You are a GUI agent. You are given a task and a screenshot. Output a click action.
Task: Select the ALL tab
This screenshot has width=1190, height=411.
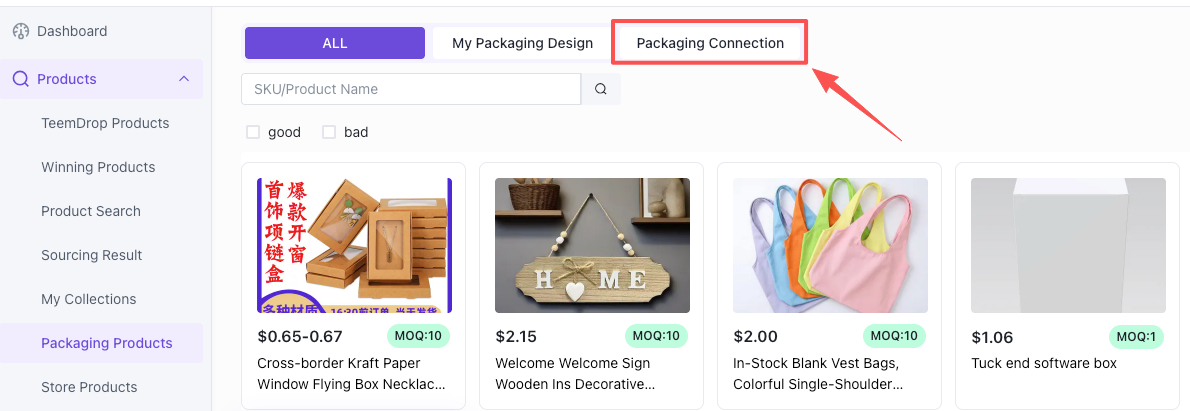tap(335, 43)
